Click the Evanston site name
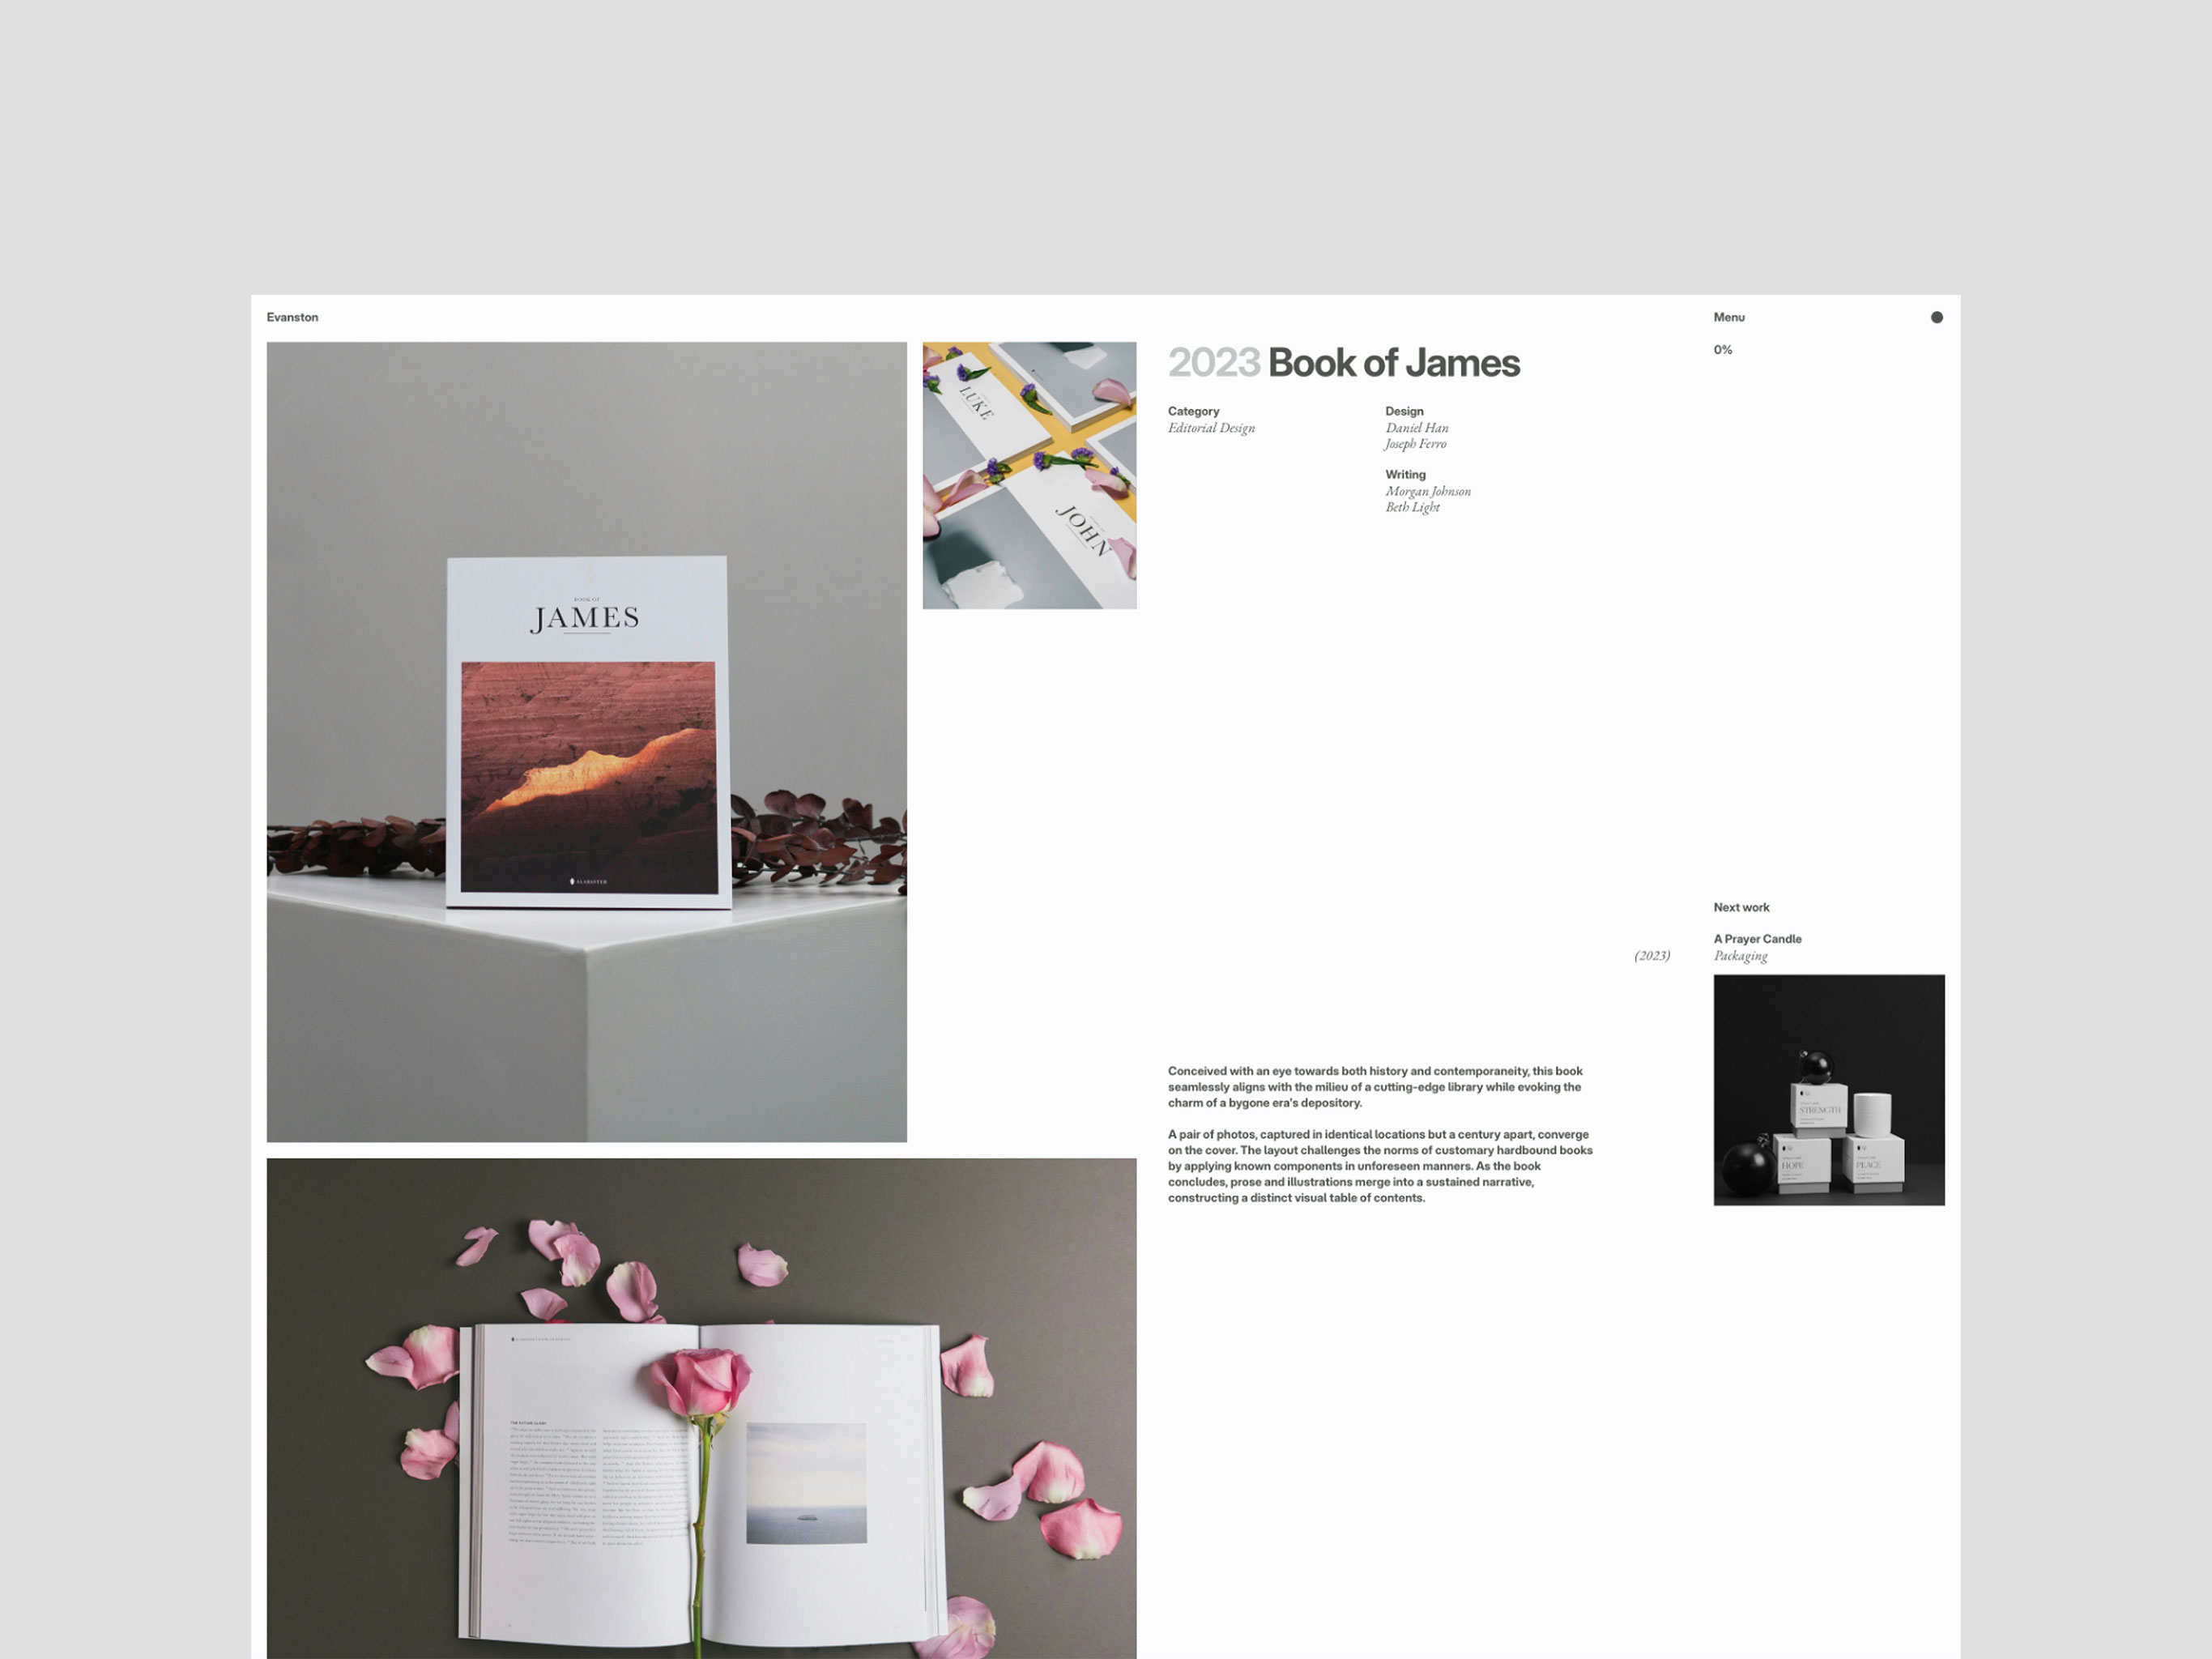 (x=292, y=317)
